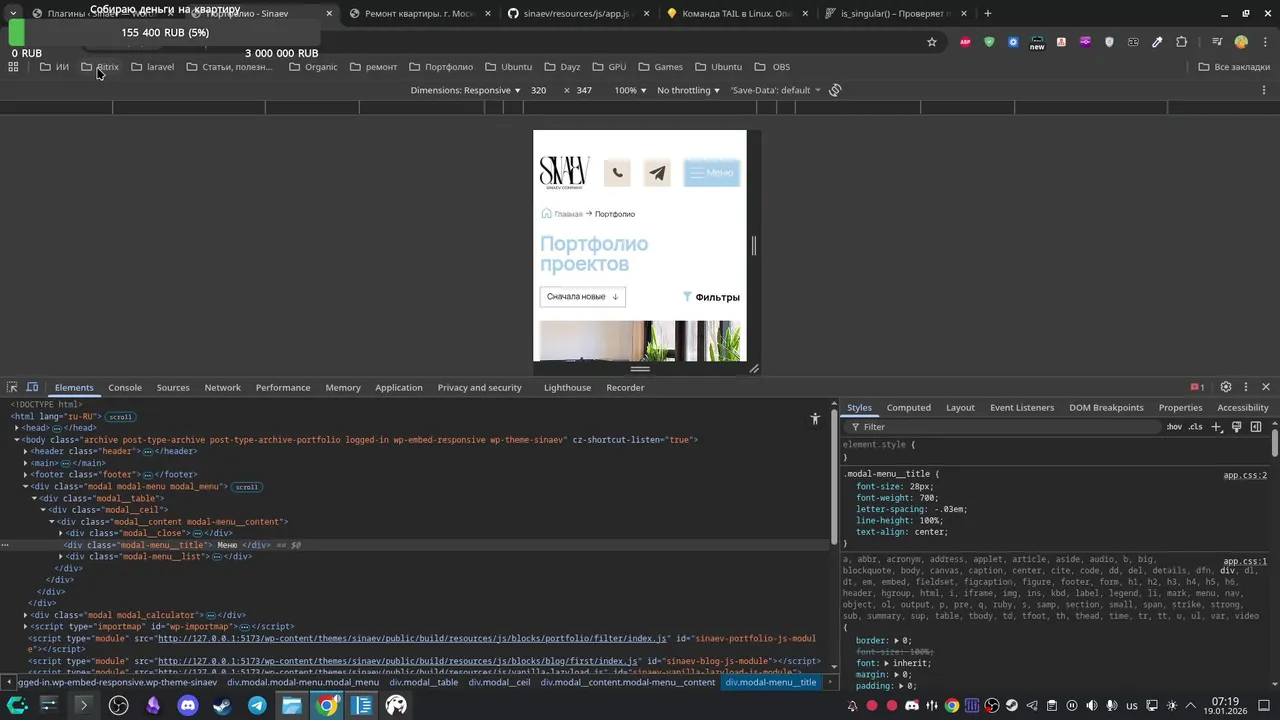The image size is (1280, 720).
Task: Open the No throttling dropdown
Action: pos(688,90)
